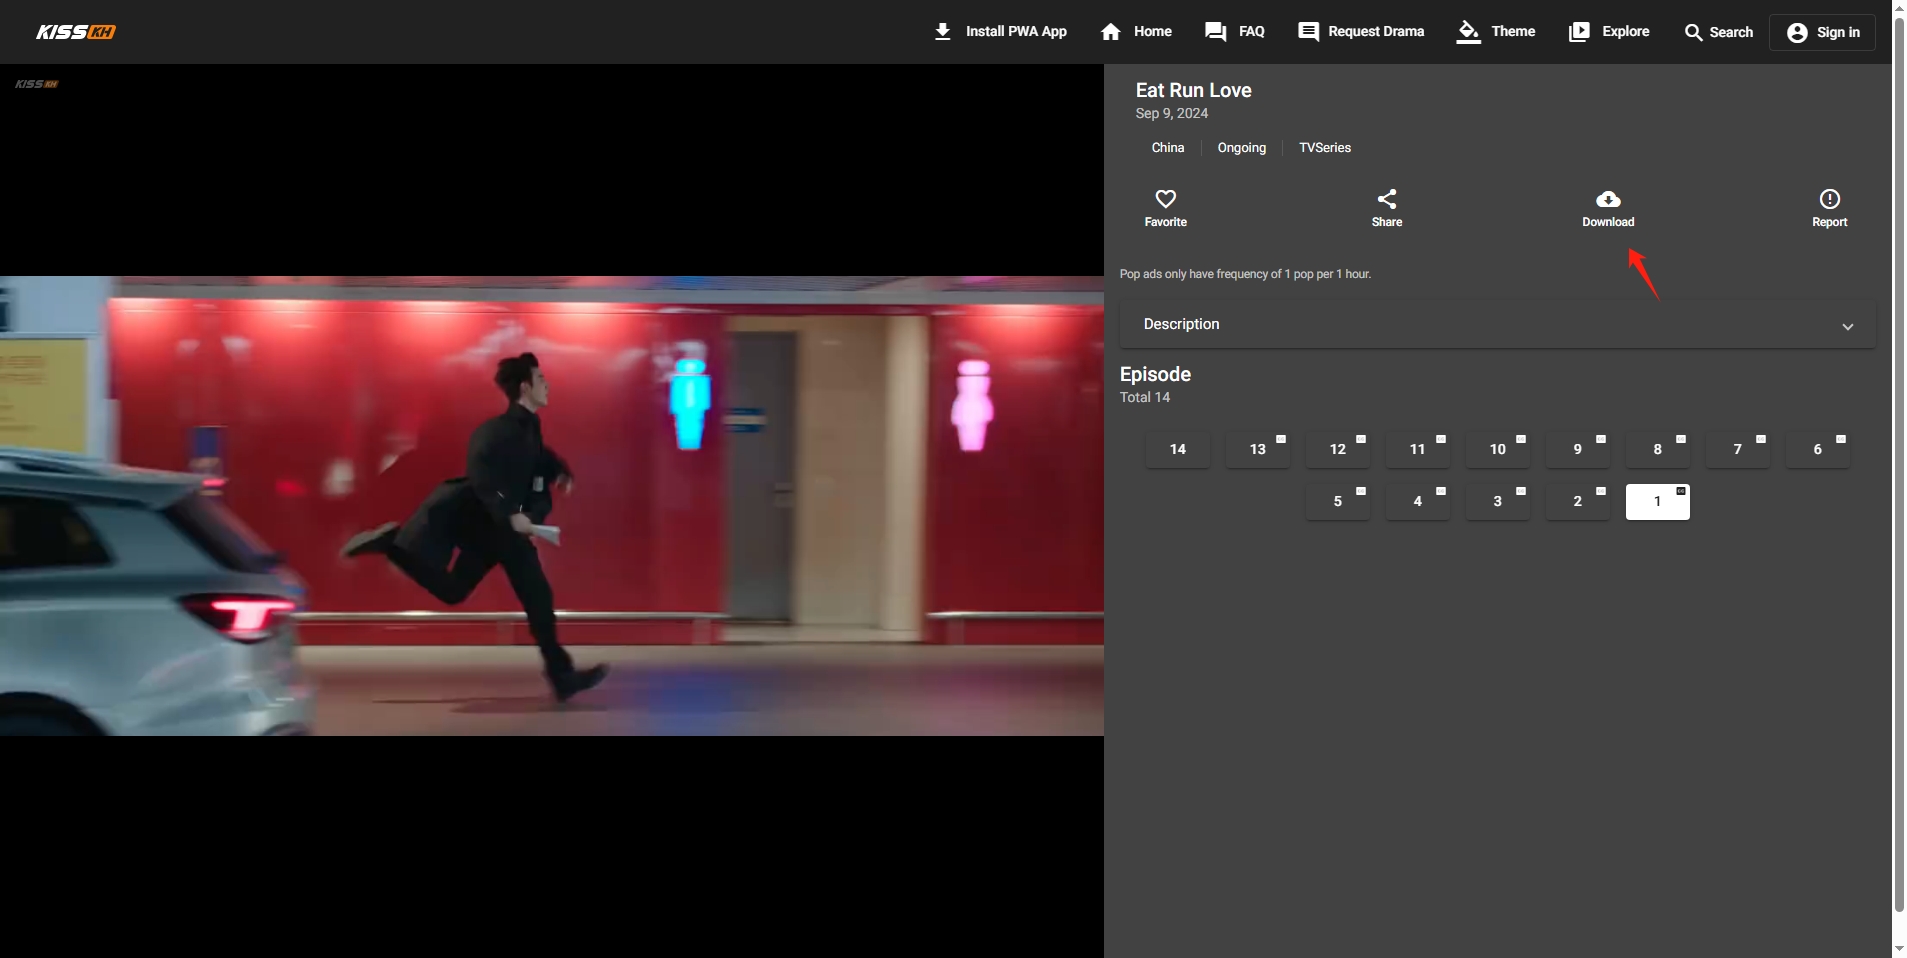Click the Report exclamation icon
1907x958 pixels.
[x=1829, y=199]
